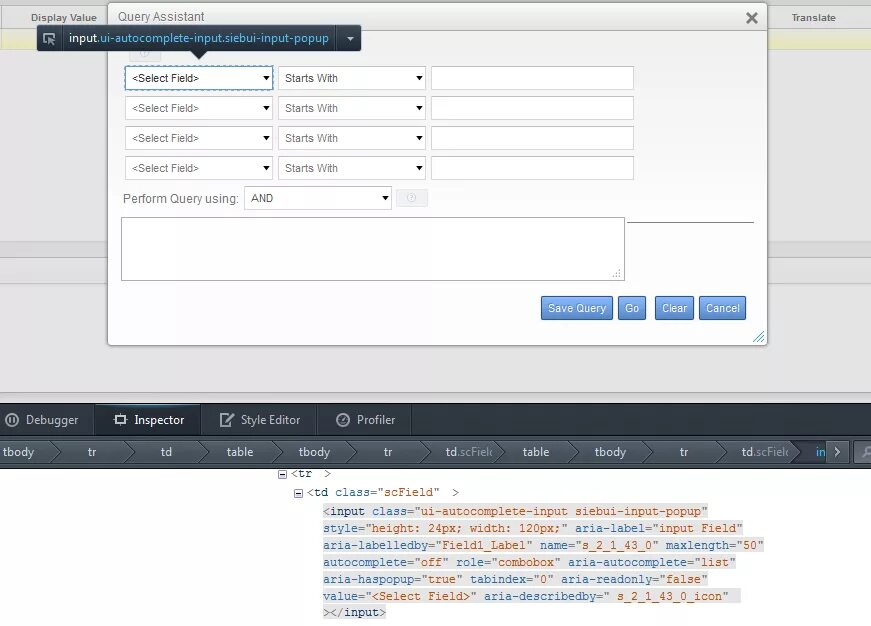The height and width of the screenshot is (626, 871).
Task: Click the Clear button
Action: (674, 308)
